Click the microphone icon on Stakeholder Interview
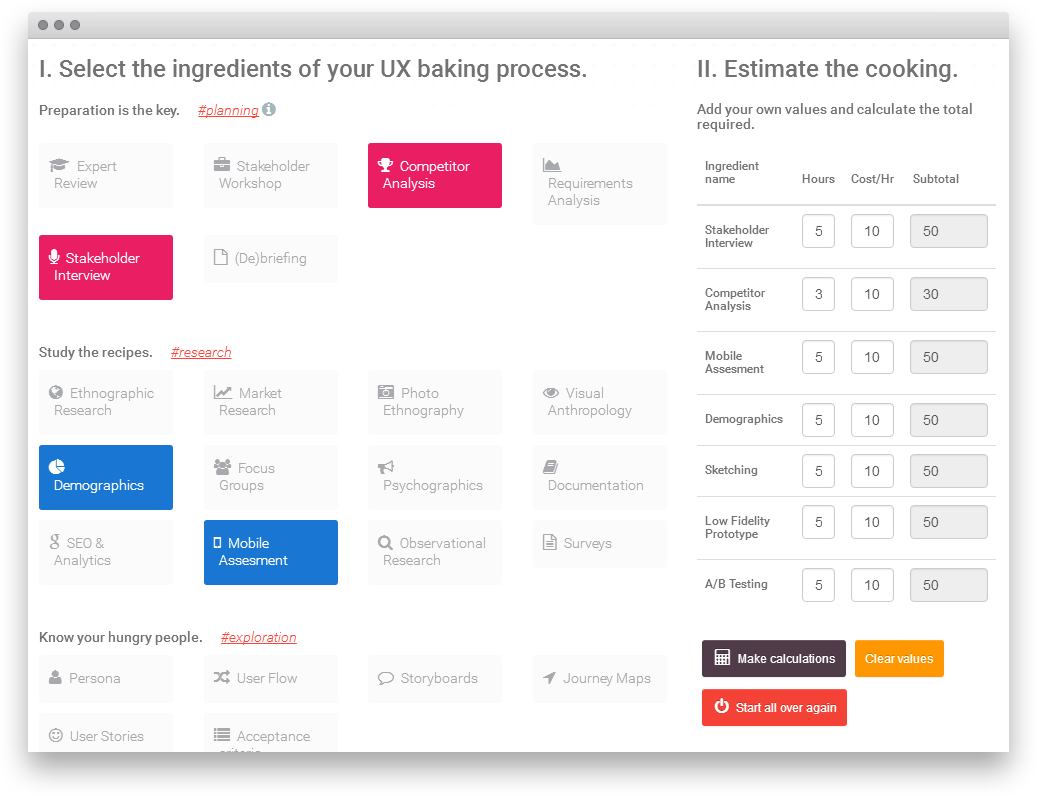This screenshot has height=796, width=1037. tap(54, 258)
